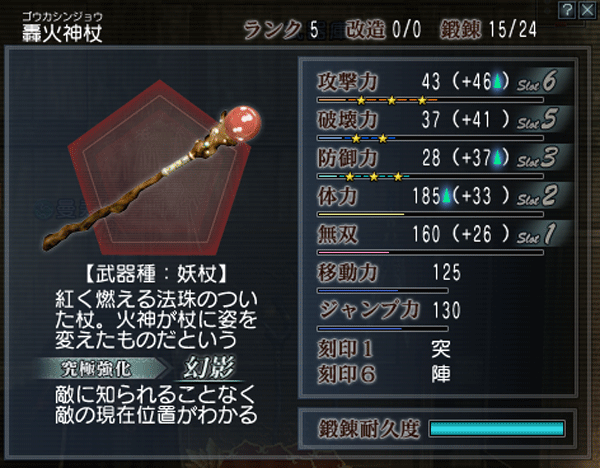Select the 幻影 enhancement name

209,368
